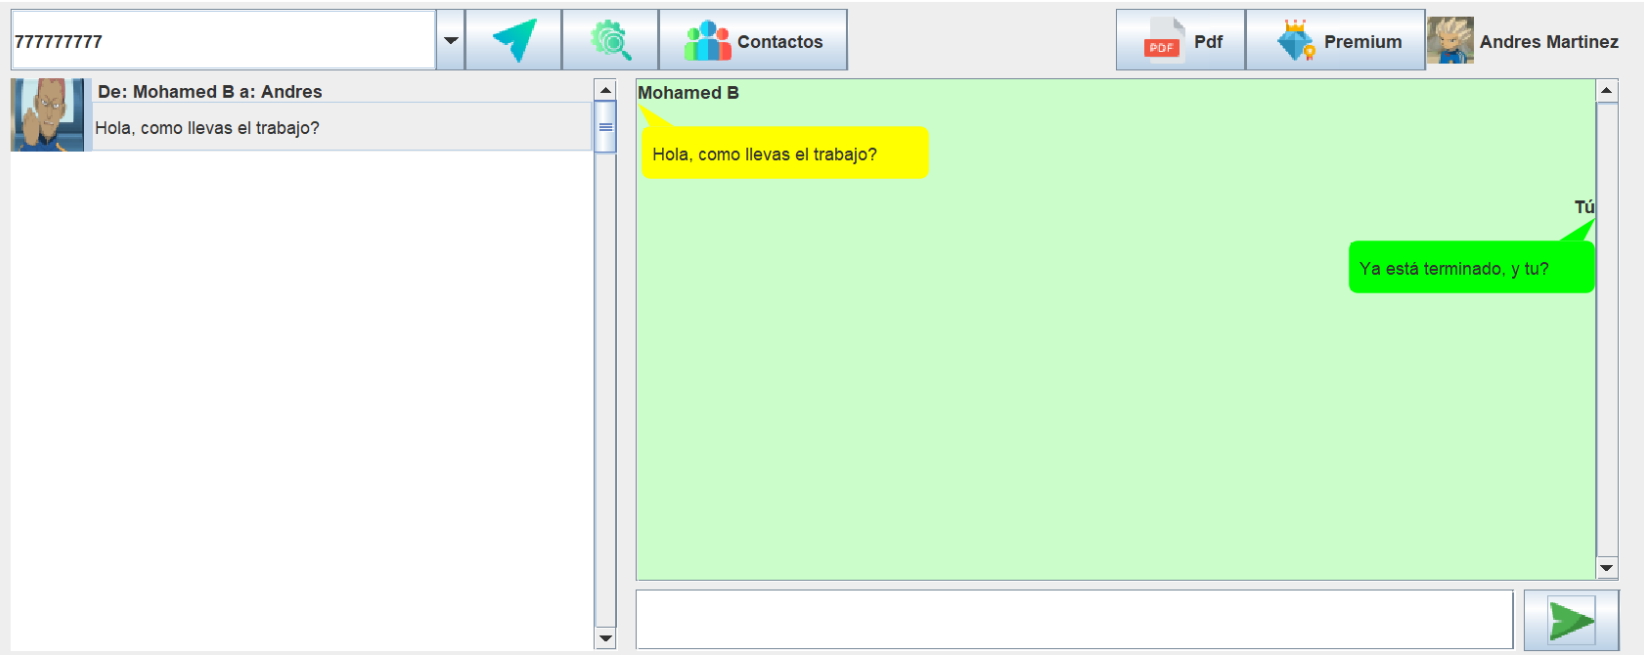Click the chat list scrollbar thumb
Screen dimensions: 1644x655
pyautogui.click(x=605, y=127)
